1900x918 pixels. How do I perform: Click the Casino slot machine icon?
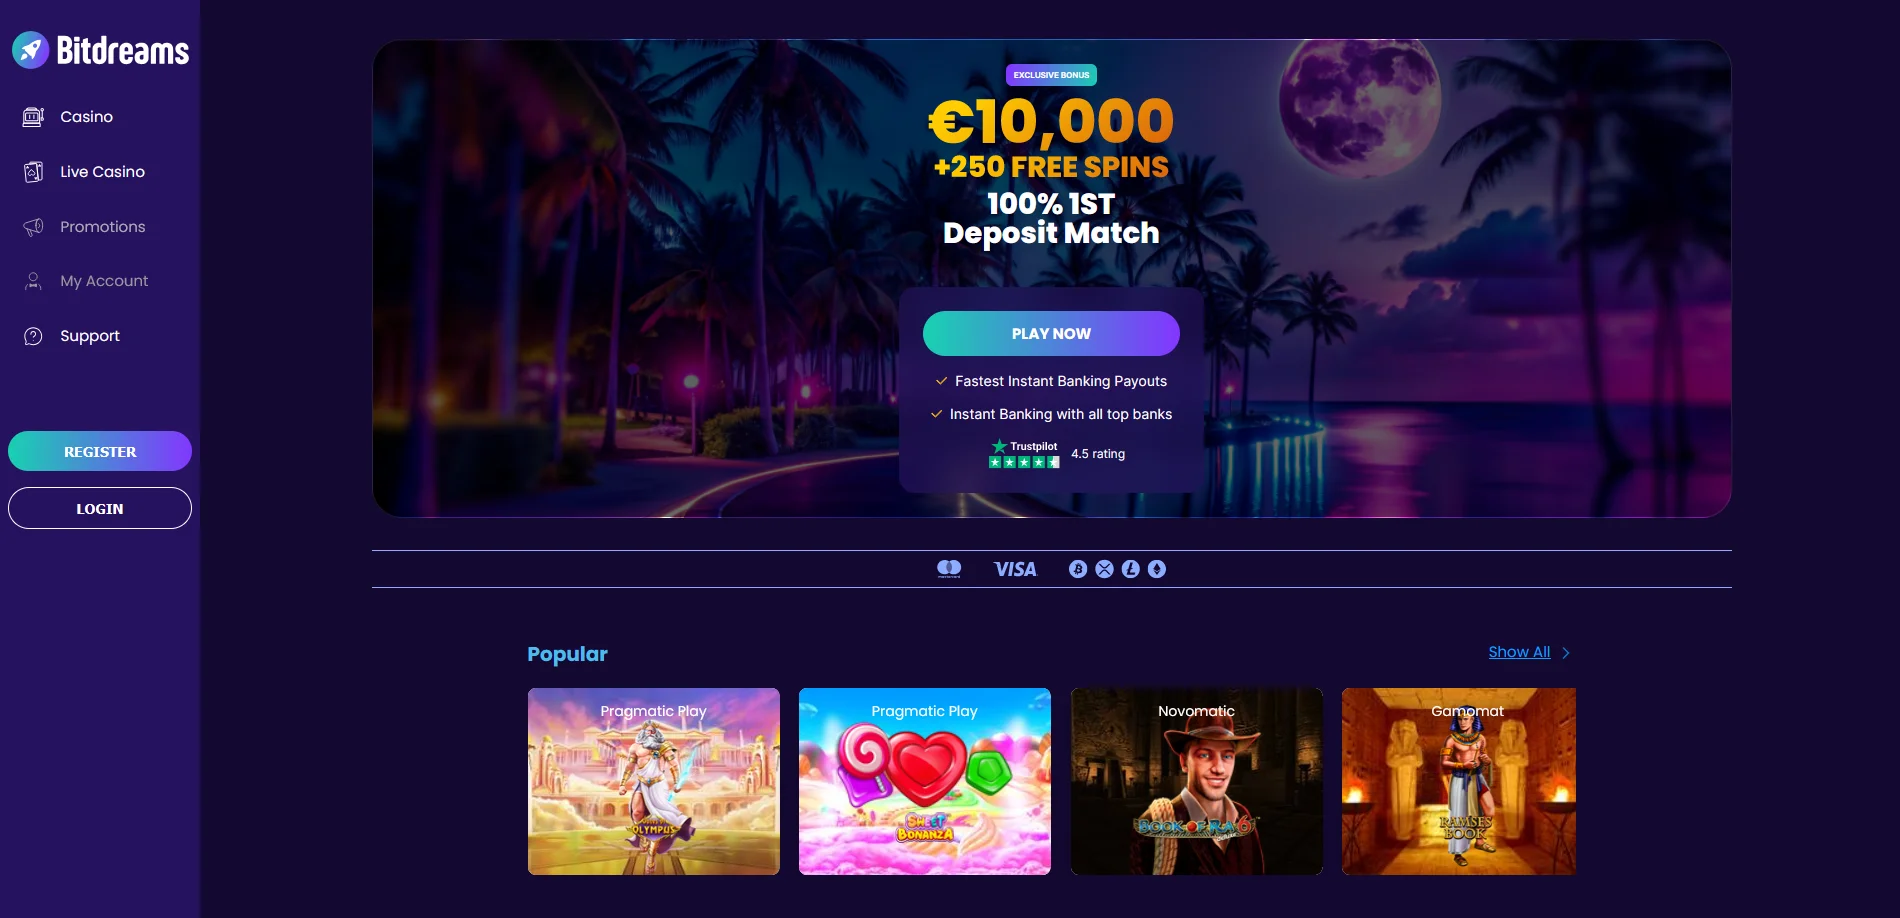point(33,117)
